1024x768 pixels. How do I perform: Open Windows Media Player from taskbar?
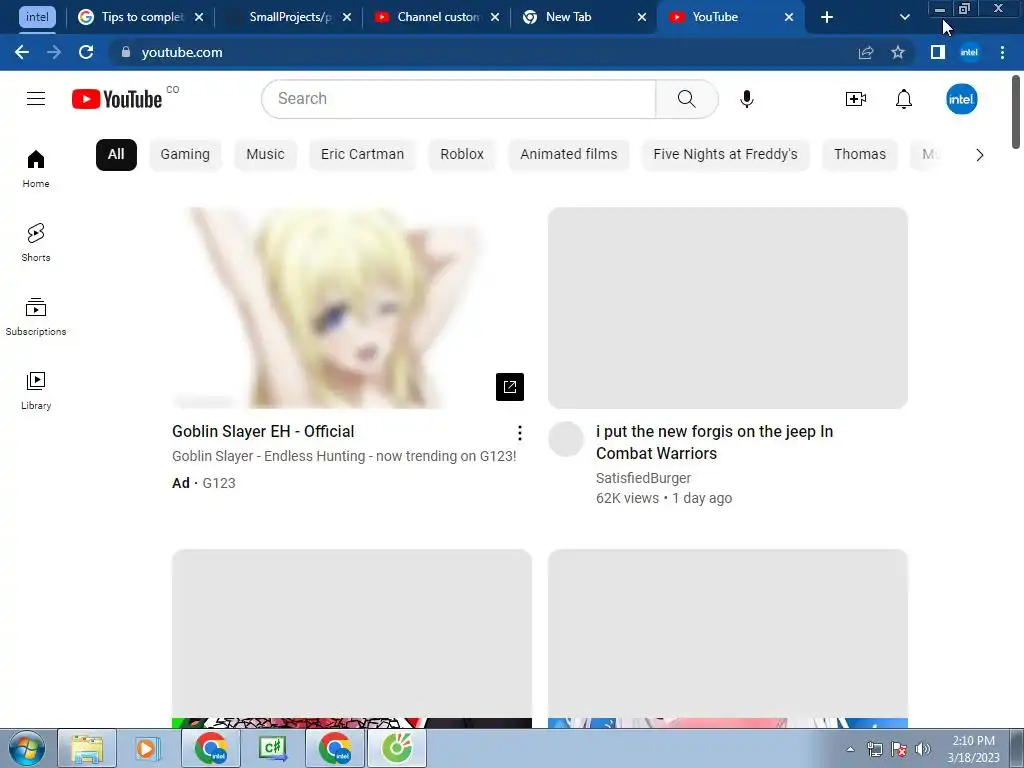tap(148, 748)
